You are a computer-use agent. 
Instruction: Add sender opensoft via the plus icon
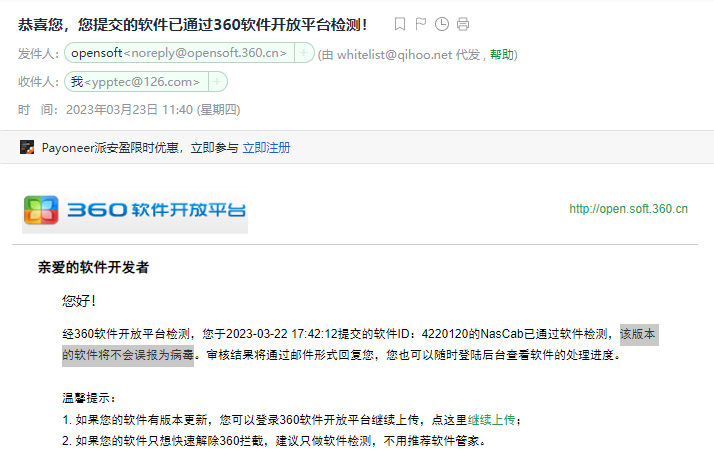coord(304,54)
